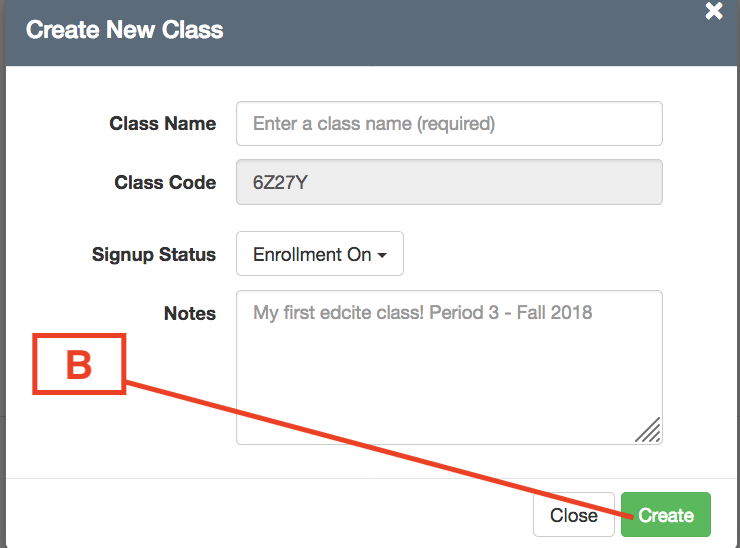Click the white Close button
This screenshot has height=548, width=740.
(574, 515)
